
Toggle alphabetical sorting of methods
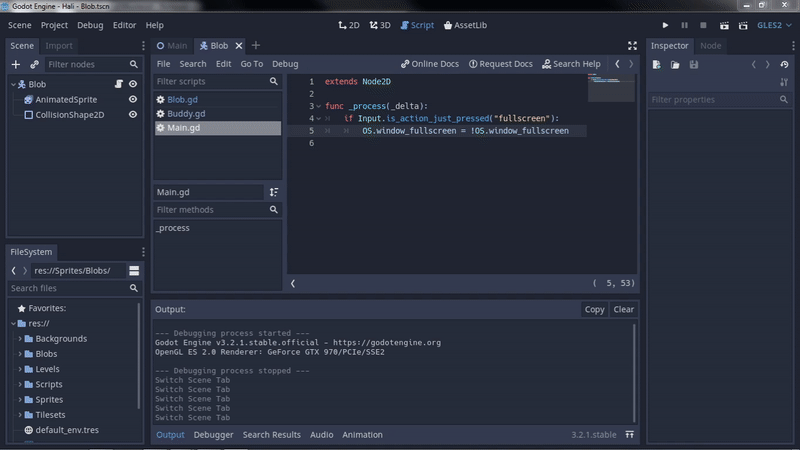tap(274, 192)
